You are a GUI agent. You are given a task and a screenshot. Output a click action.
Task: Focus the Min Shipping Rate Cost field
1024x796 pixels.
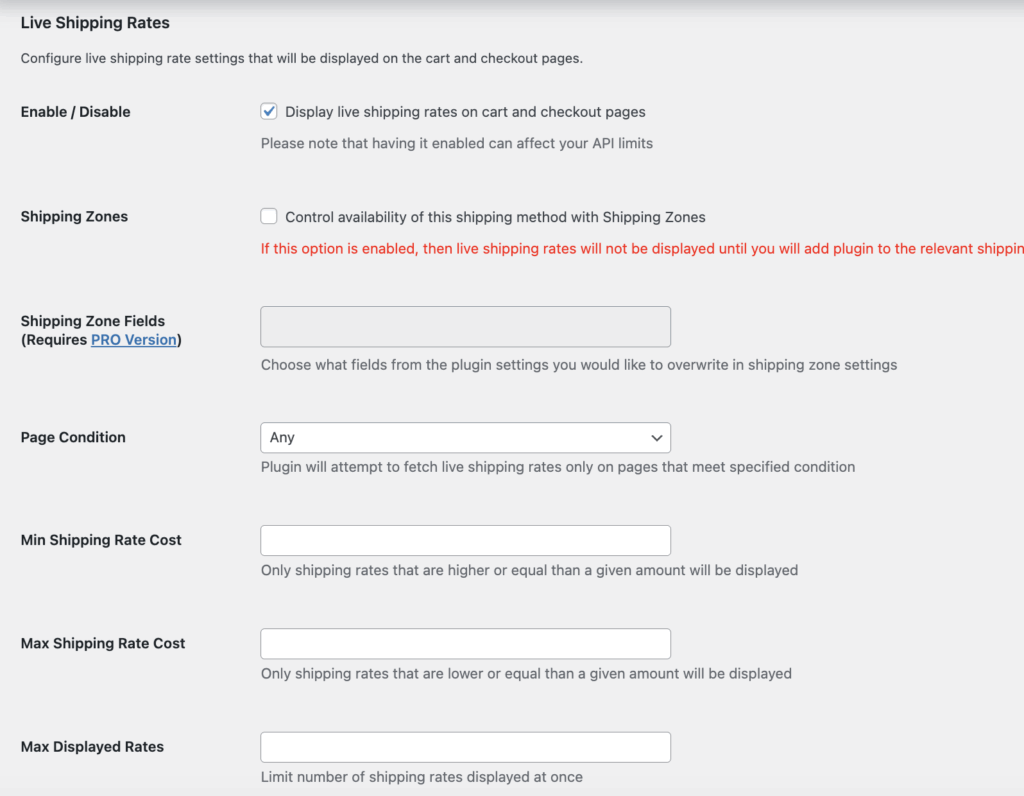(465, 541)
